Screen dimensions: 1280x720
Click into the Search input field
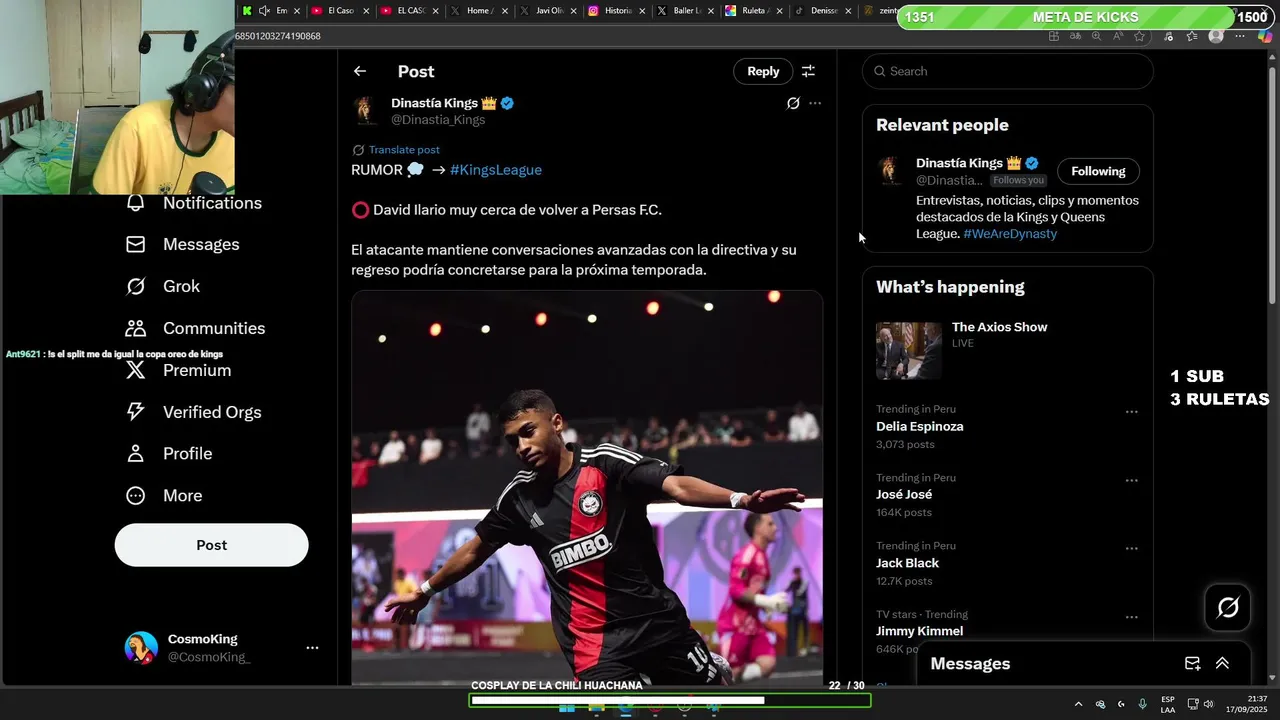click(x=1008, y=71)
